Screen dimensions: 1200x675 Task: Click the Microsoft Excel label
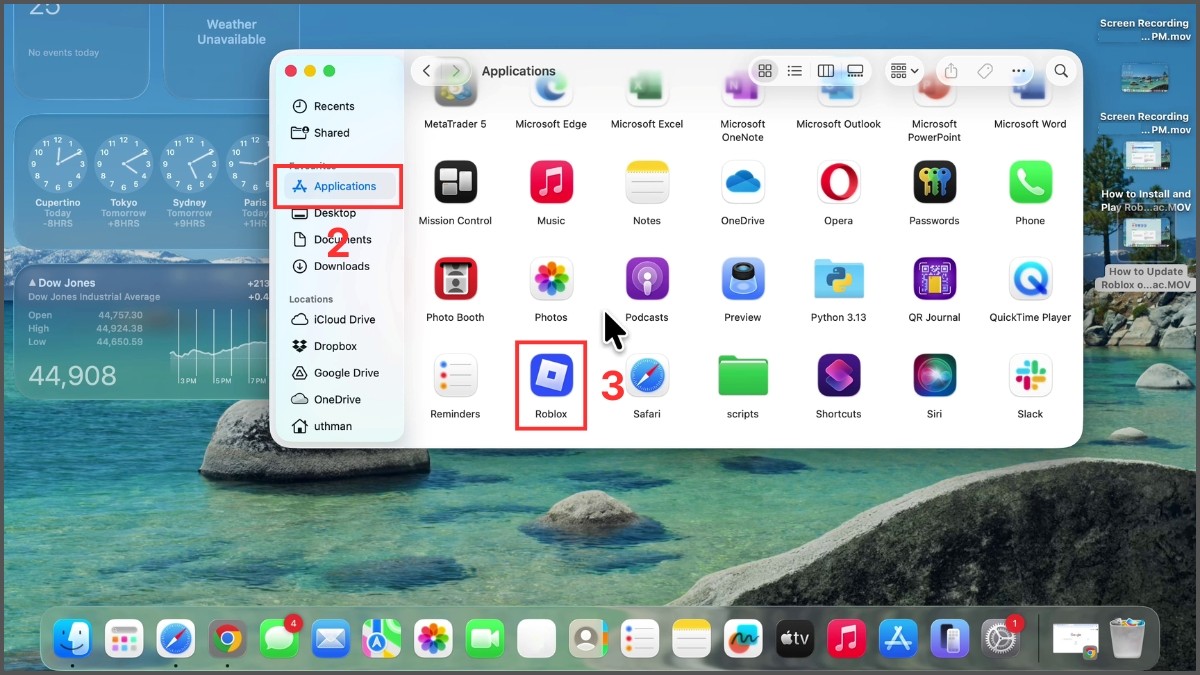[647, 124]
